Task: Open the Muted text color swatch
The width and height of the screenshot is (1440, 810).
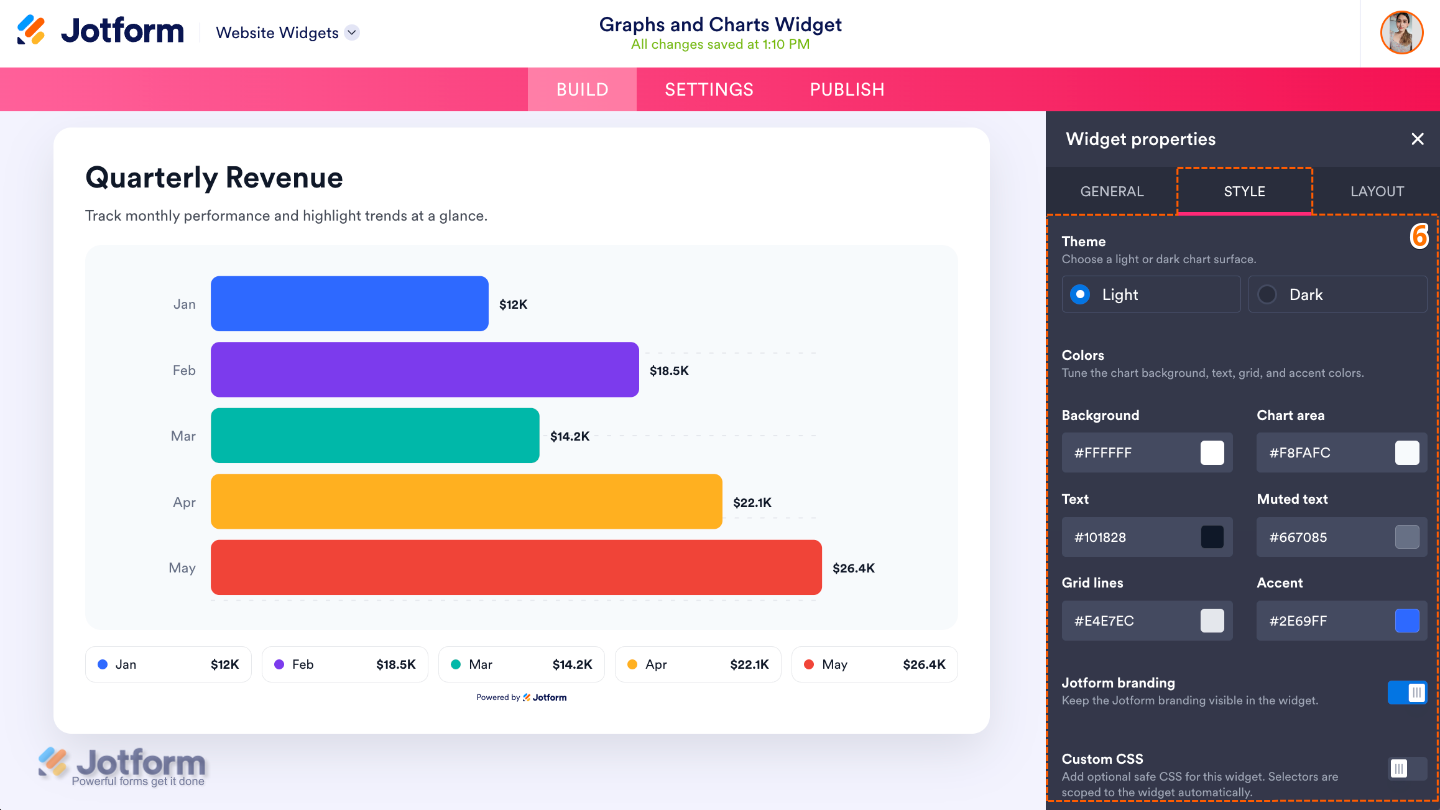Action: click(1407, 537)
